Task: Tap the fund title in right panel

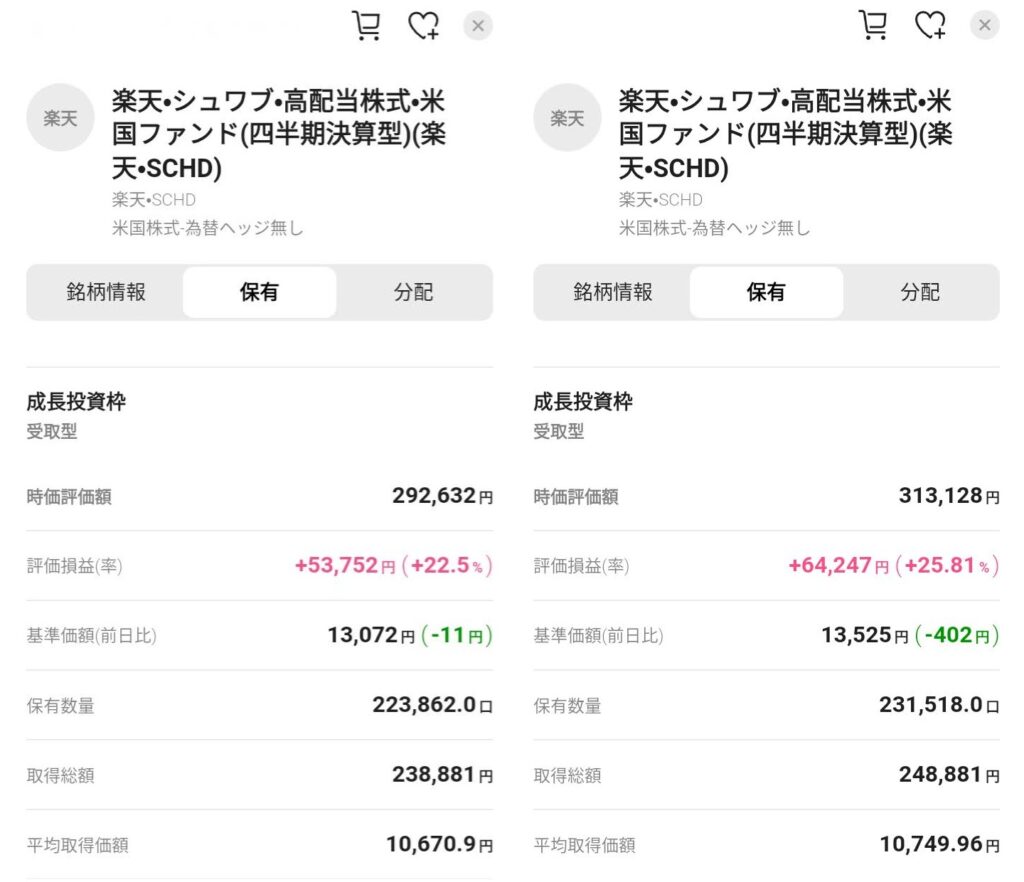Action: tap(786, 134)
